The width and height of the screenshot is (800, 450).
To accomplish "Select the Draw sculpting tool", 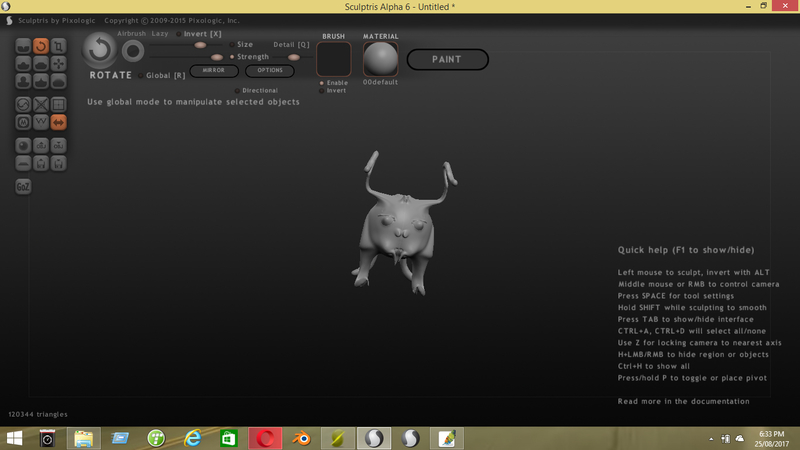I will coord(23,64).
